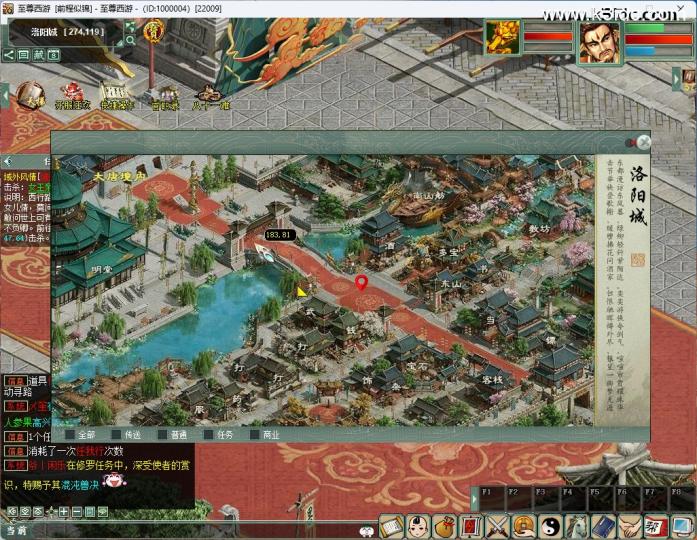Open the scroll icon in bottom toolbar
This screenshot has height=540, width=697.
(x=391, y=527)
